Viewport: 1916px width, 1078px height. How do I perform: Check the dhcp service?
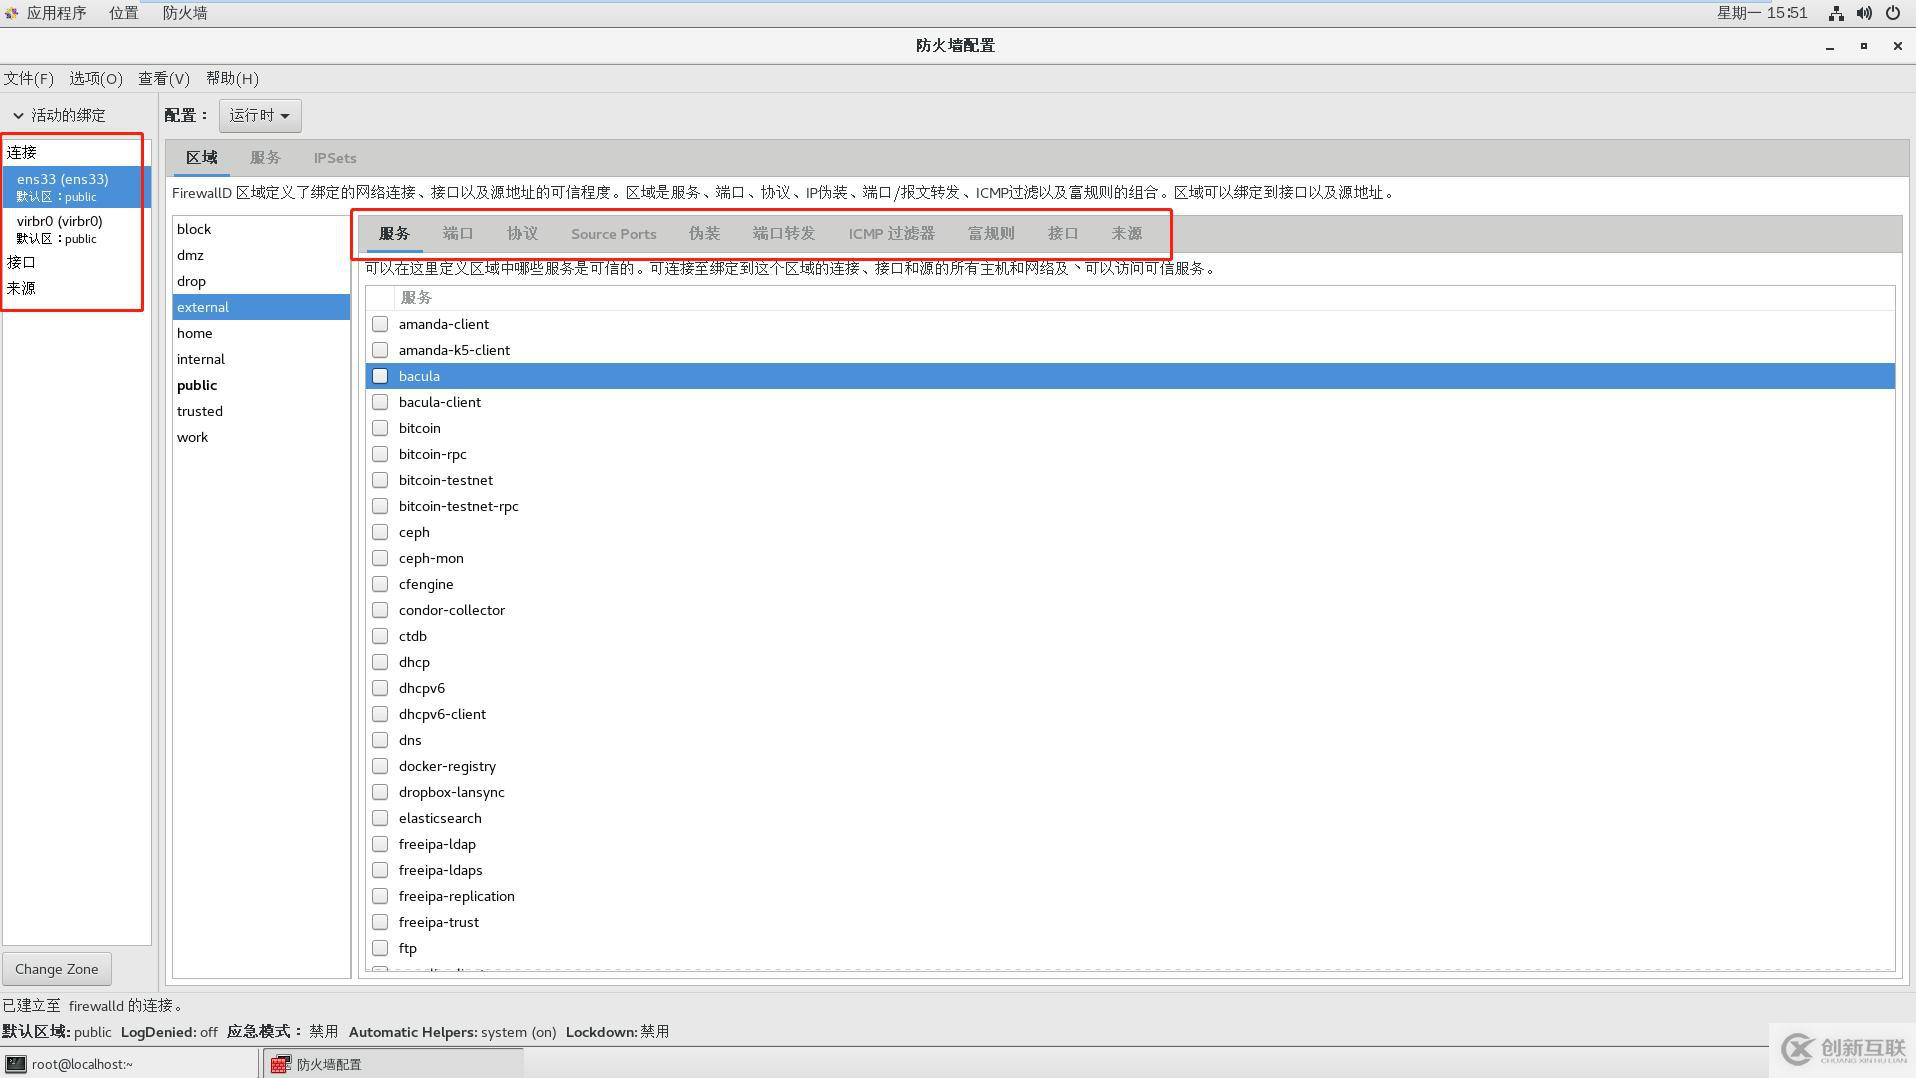coord(380,661)
